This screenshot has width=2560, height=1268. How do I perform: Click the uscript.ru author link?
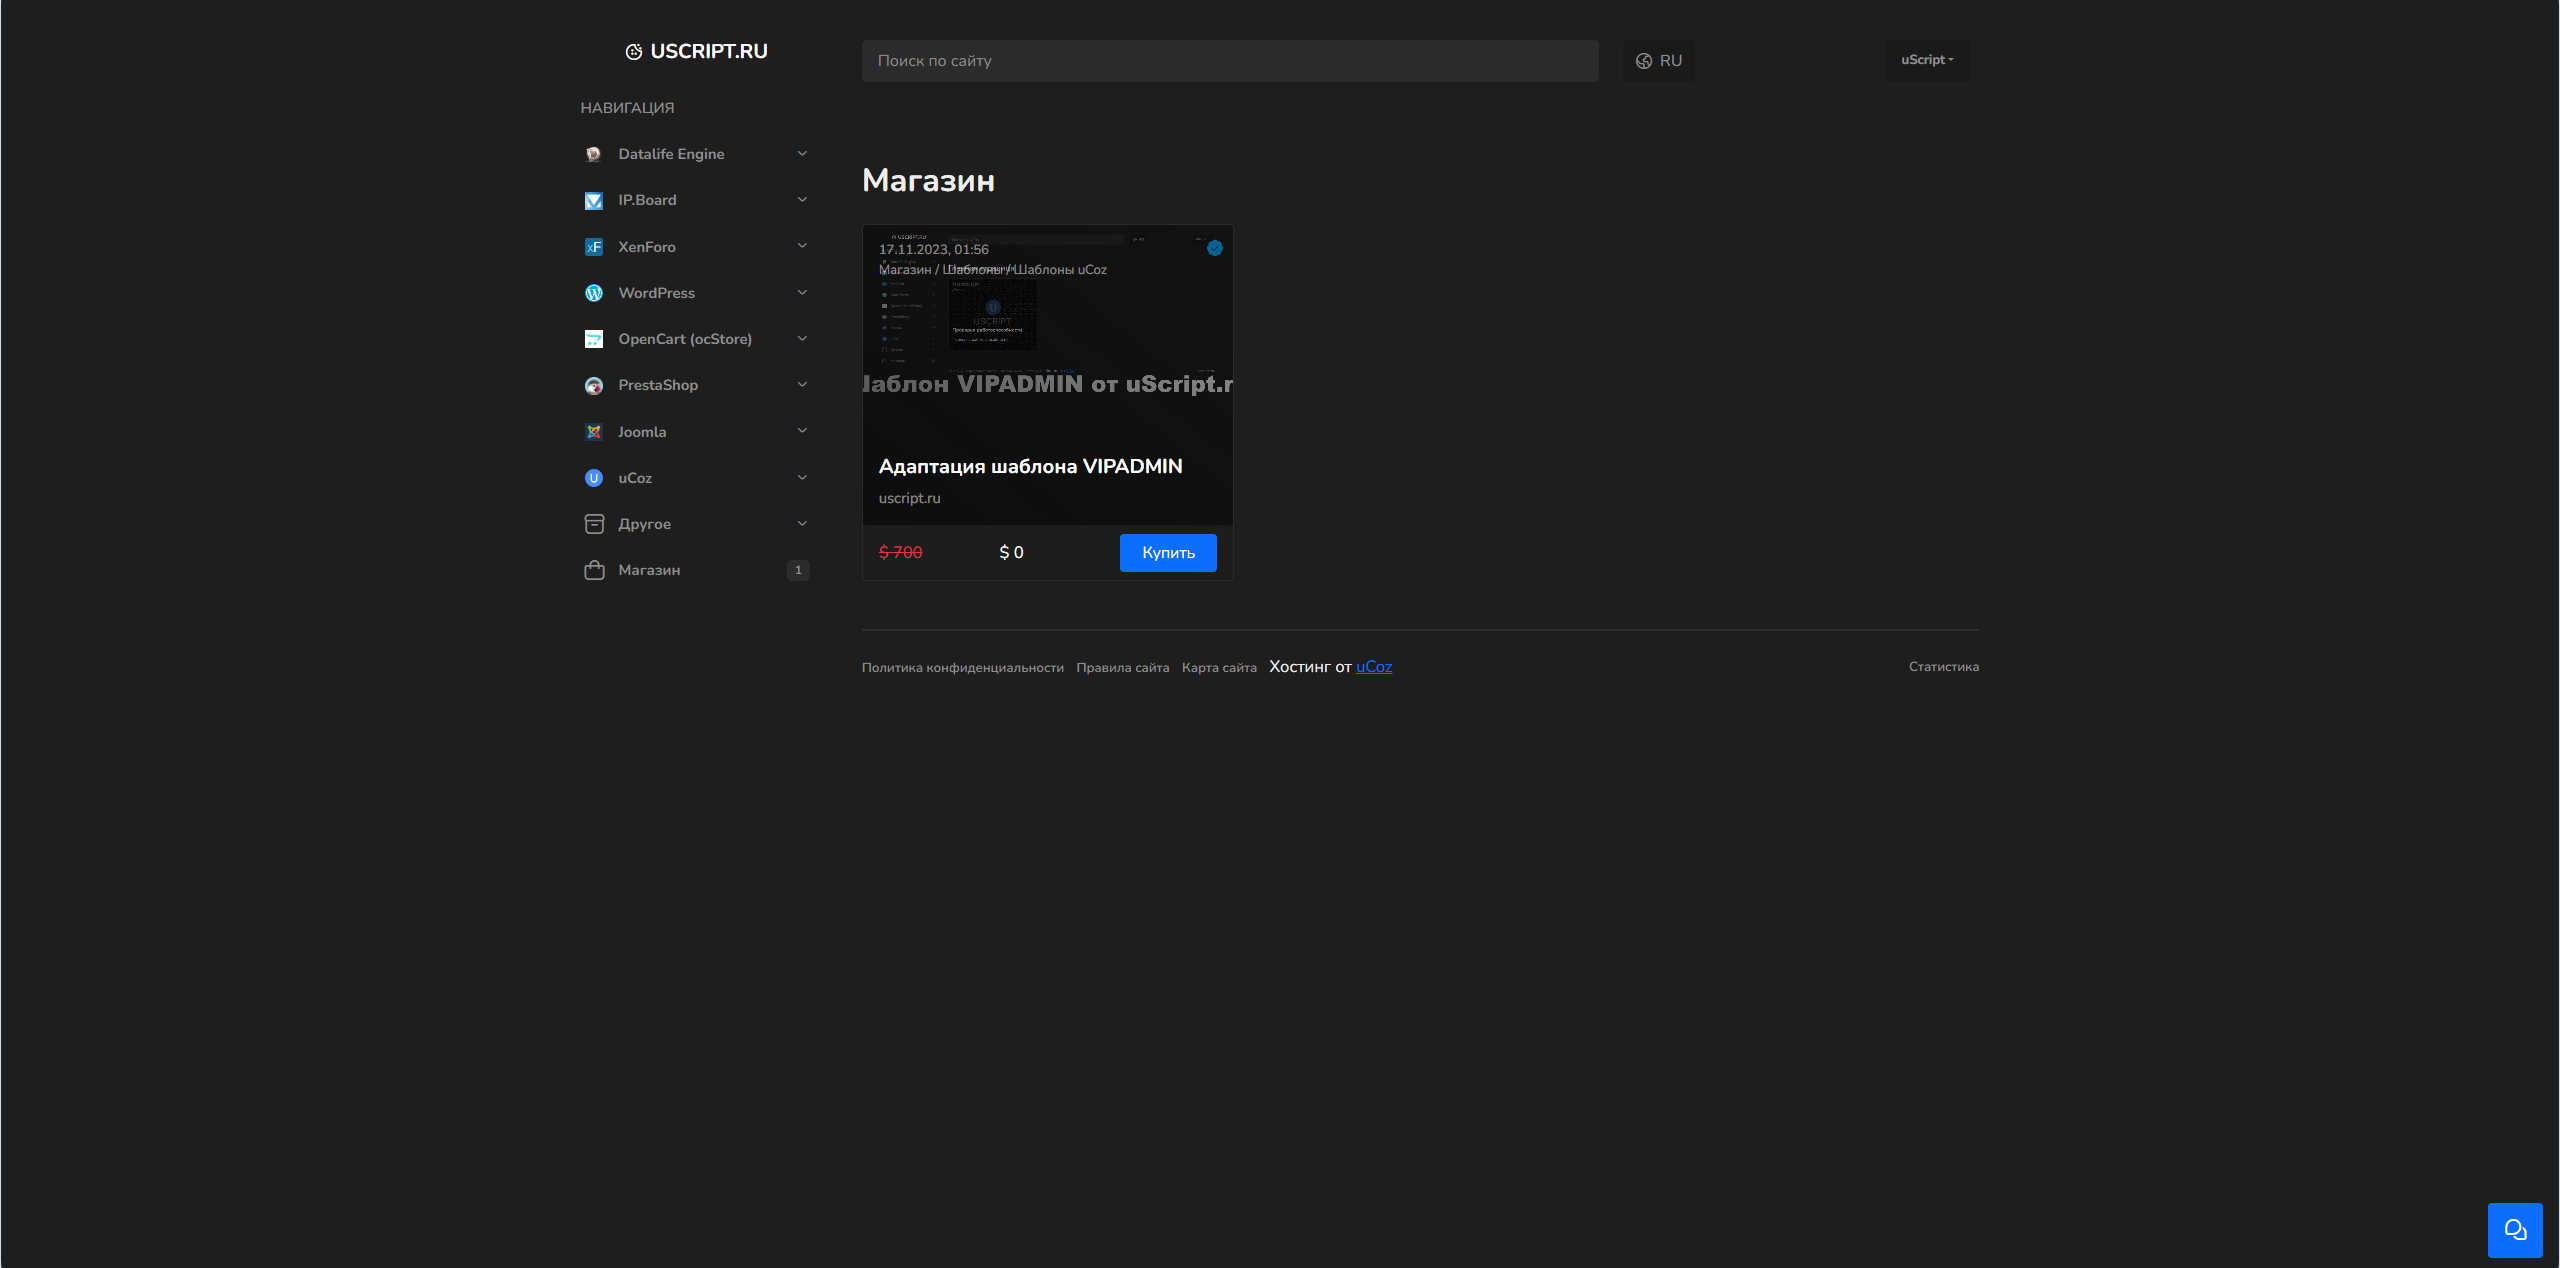(909, 498)
